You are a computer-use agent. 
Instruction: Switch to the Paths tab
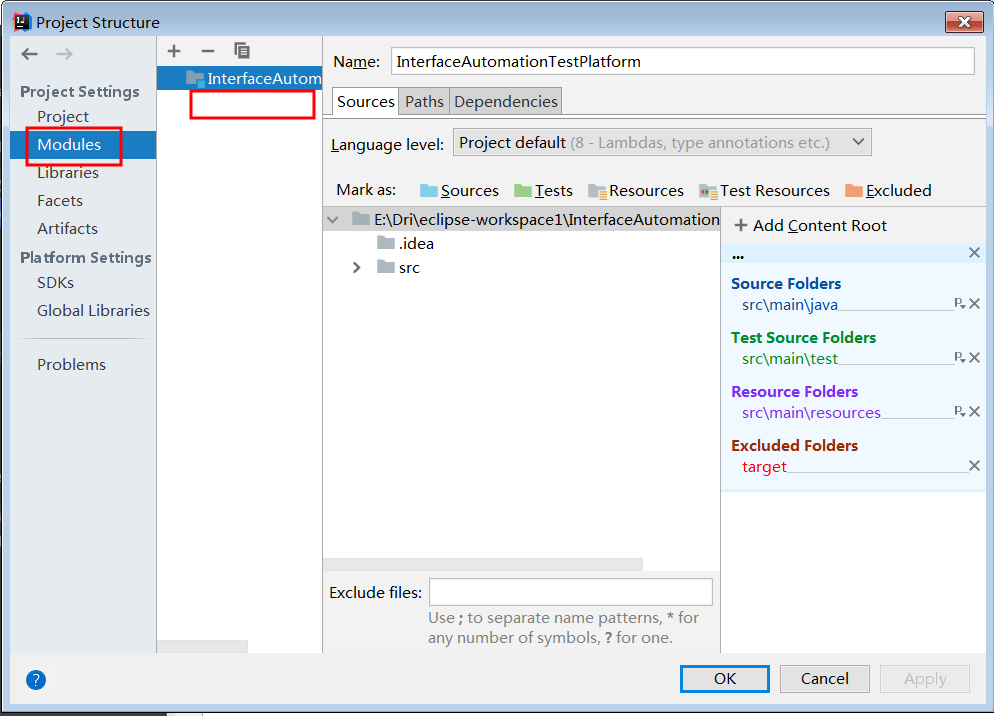click(x=424, y=101)
